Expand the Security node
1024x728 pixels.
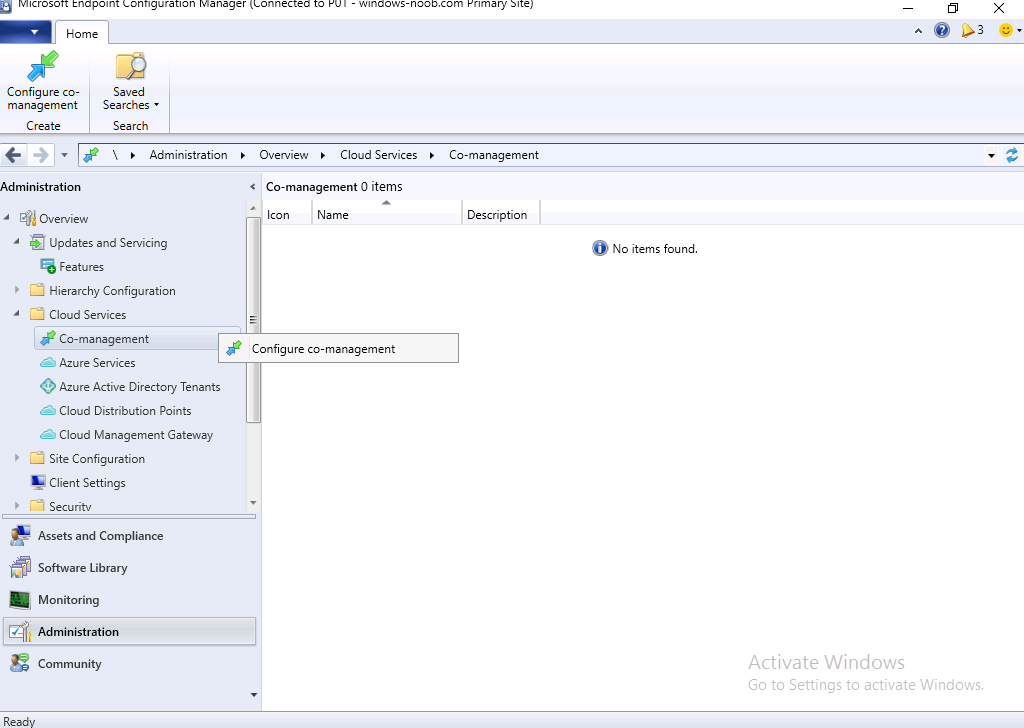coord(17,506)
